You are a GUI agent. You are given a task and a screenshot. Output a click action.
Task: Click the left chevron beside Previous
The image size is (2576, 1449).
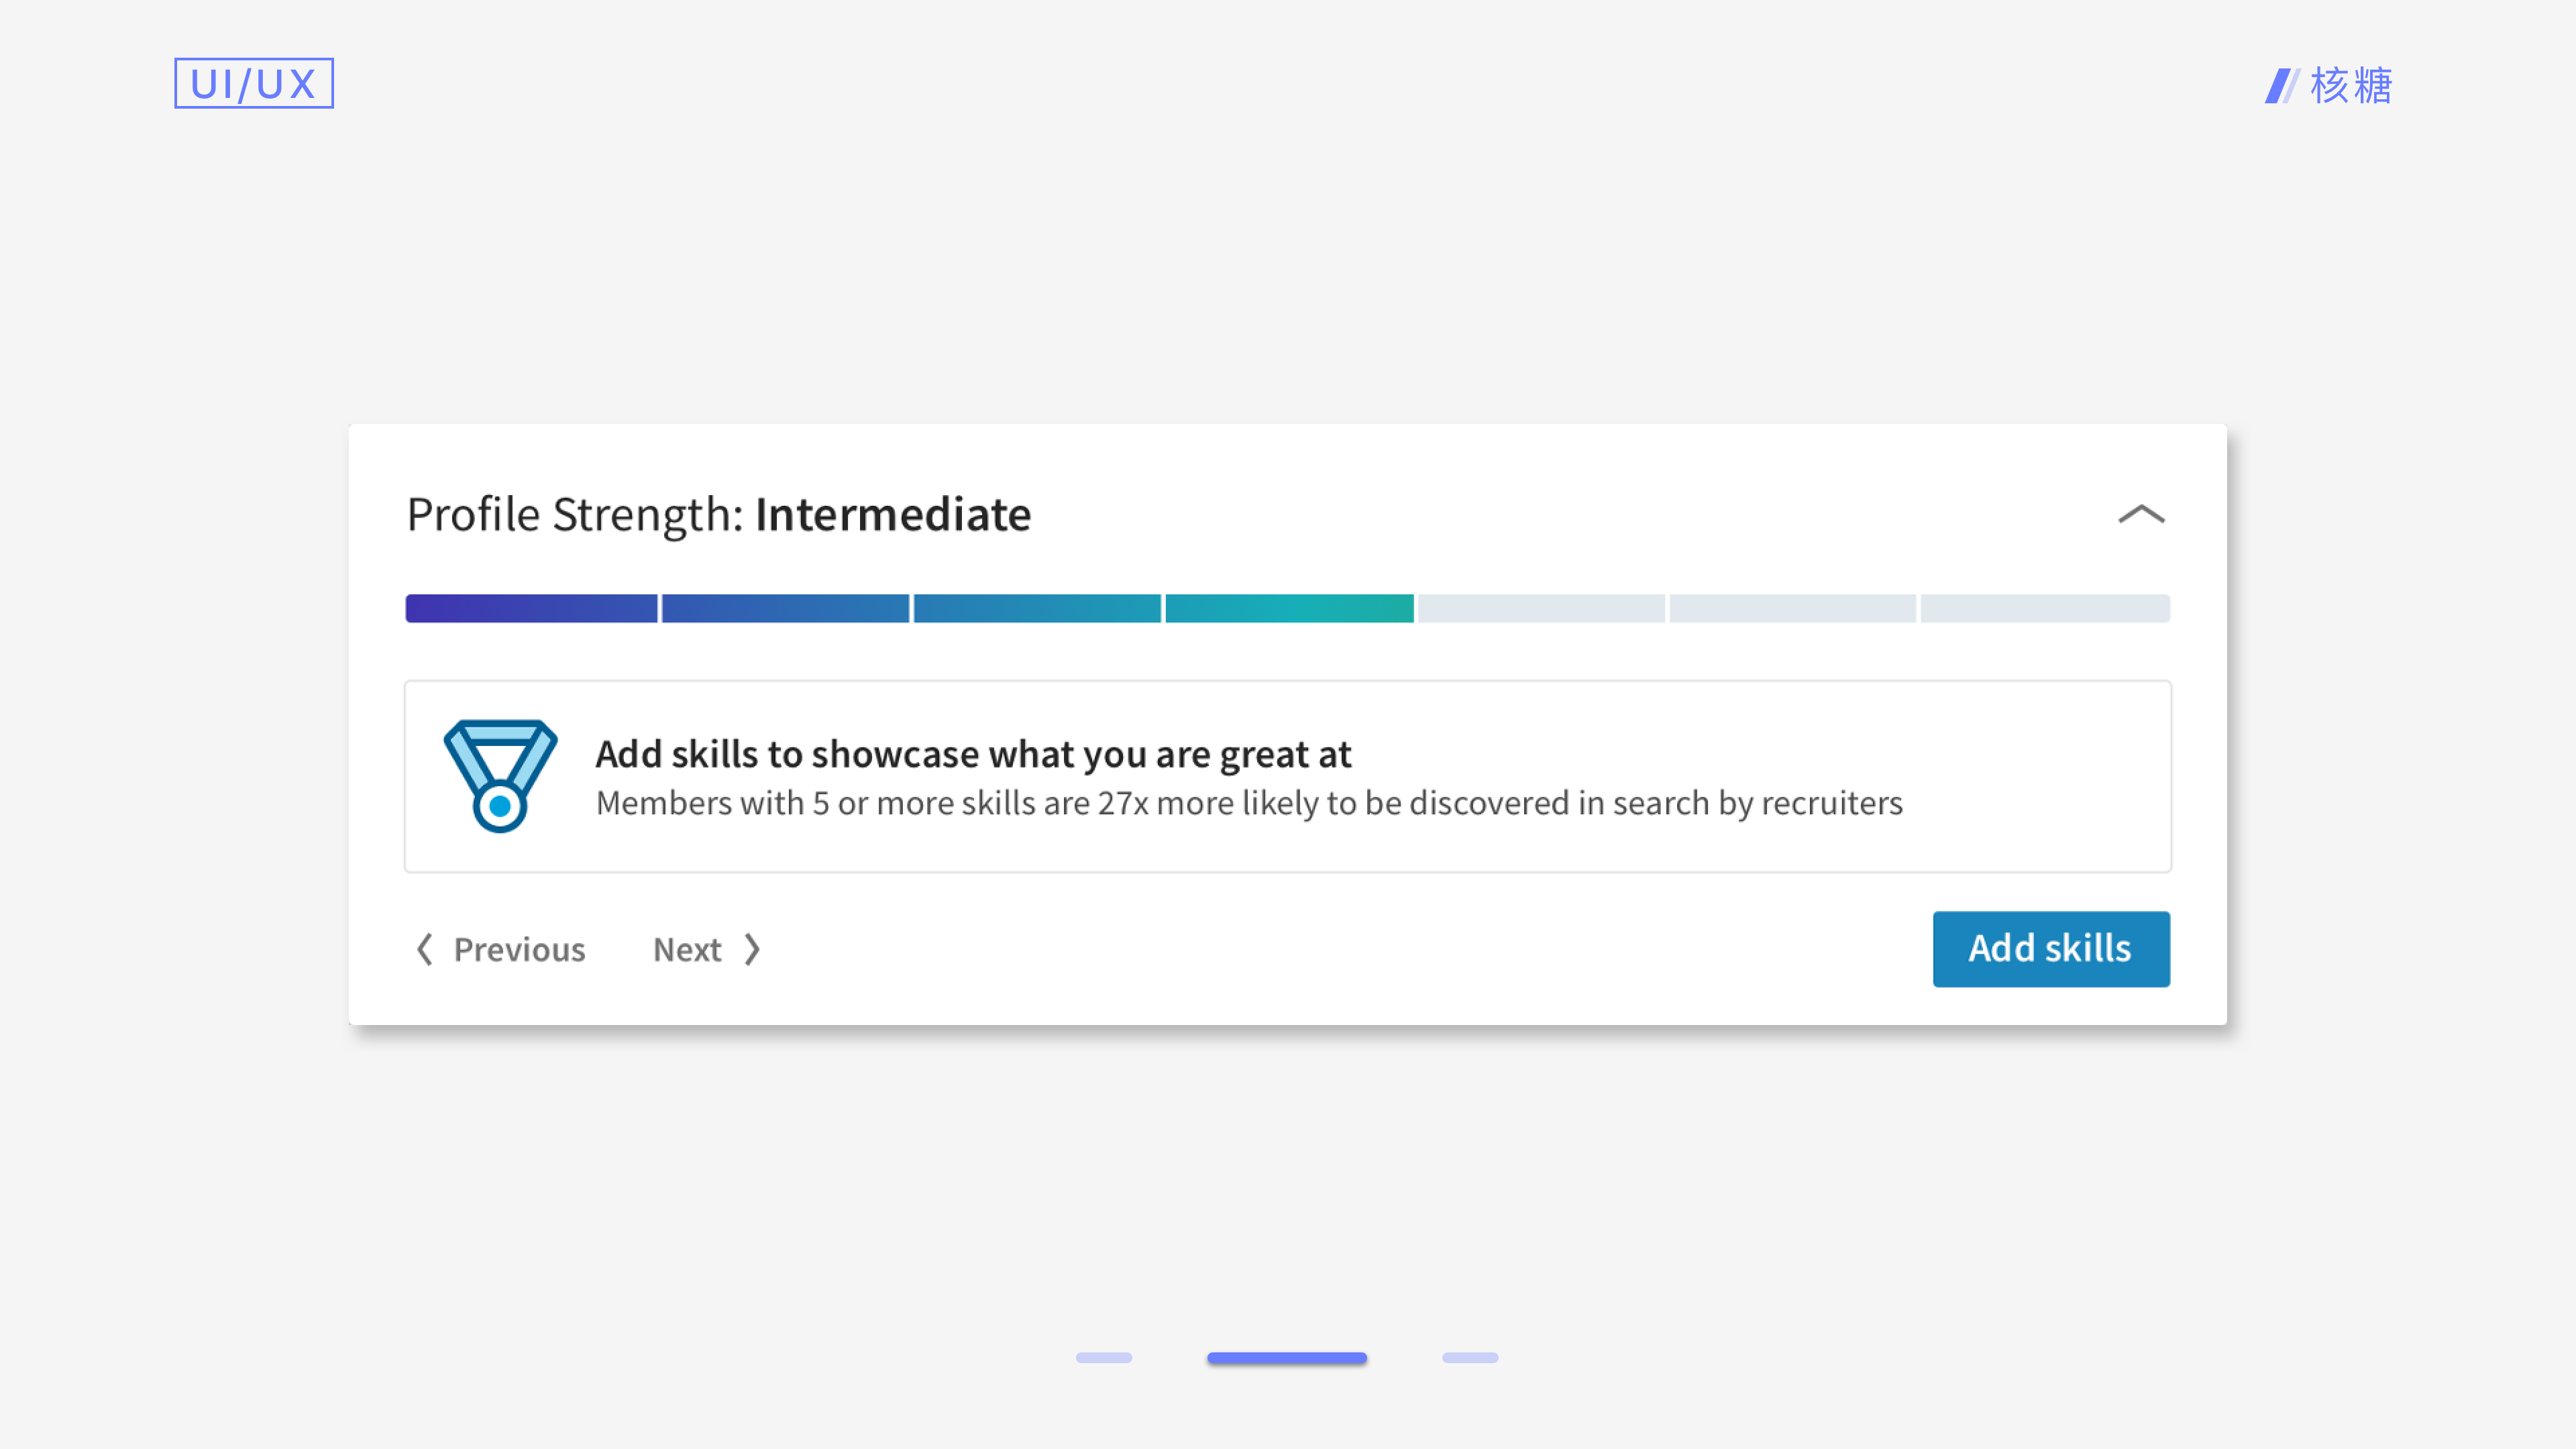(x=425, y=949)
